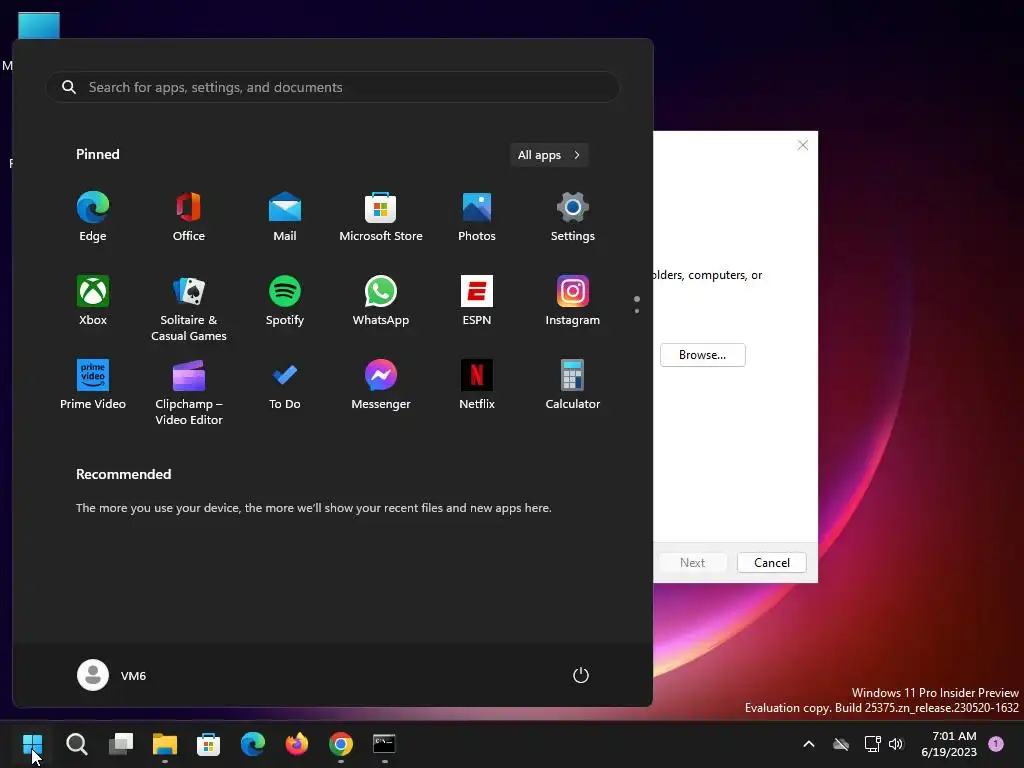
Task: Open Instagram
Action: [x=573, y=301]
